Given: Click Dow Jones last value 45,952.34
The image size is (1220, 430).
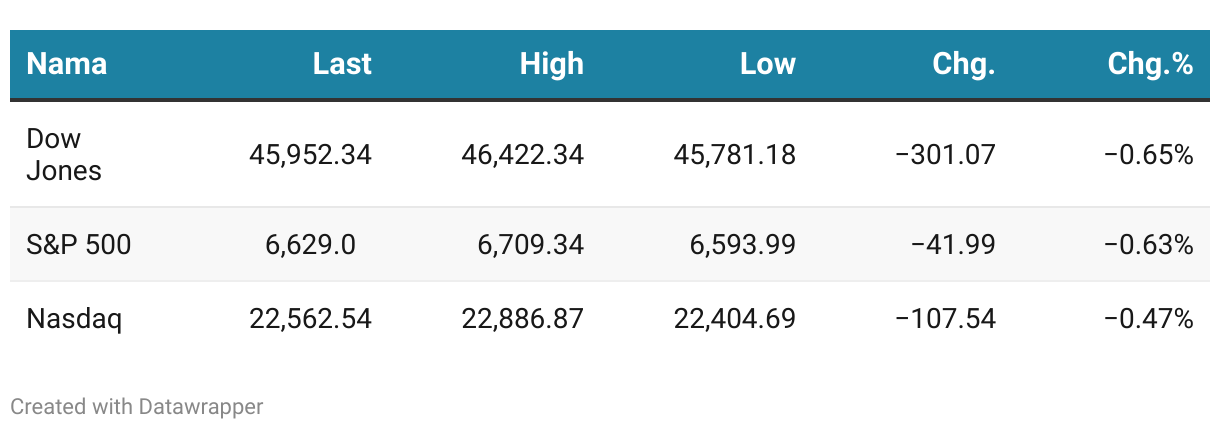Looking at the screenshot, I should [310, 155].
